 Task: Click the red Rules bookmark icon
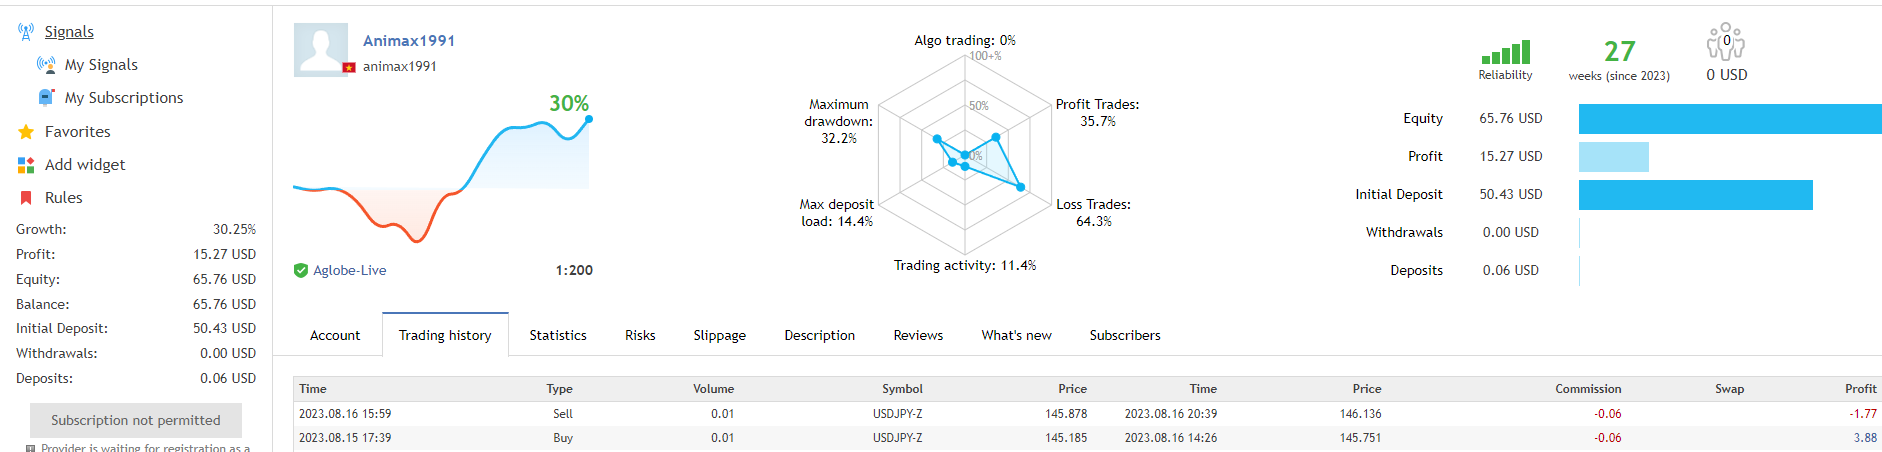click(x=26, y=198)
